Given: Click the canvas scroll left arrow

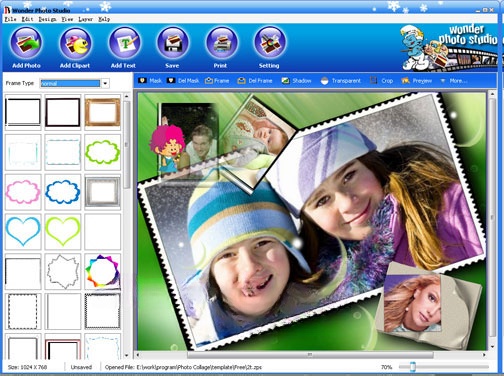Looking at the screenshot, I should pos(138,355).
